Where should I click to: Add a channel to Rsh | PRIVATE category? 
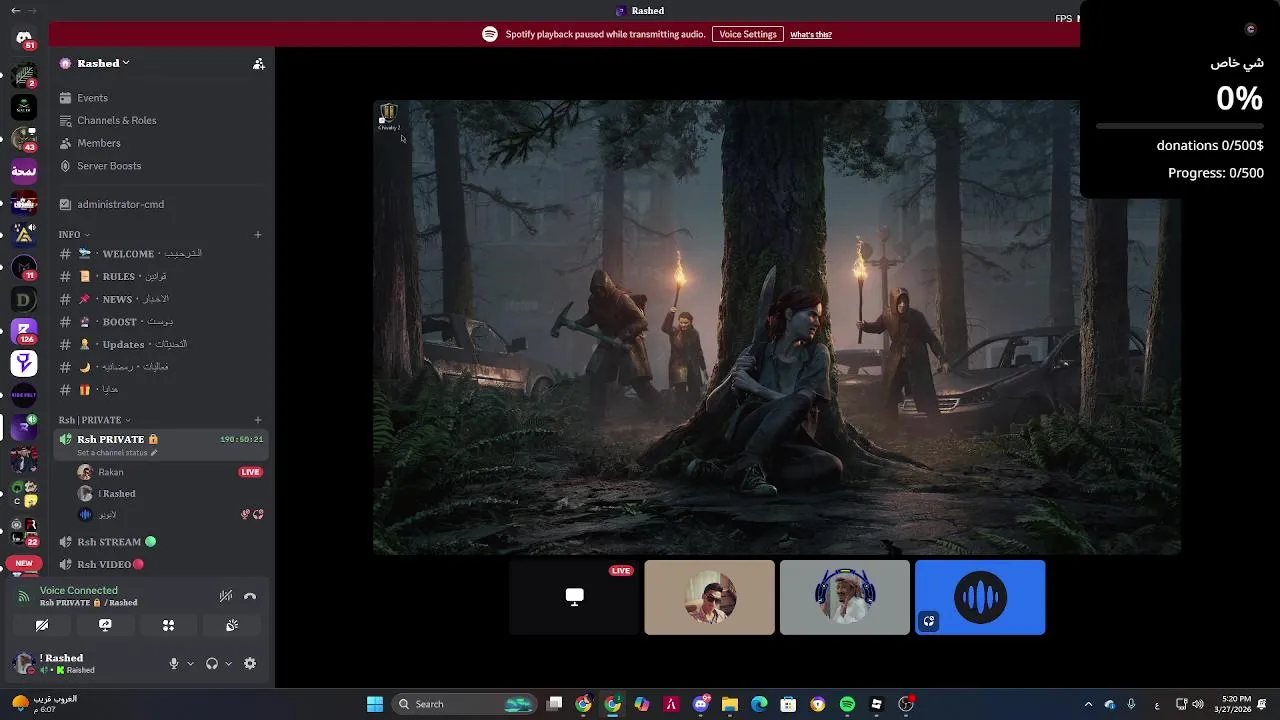(x=258, y=420)
